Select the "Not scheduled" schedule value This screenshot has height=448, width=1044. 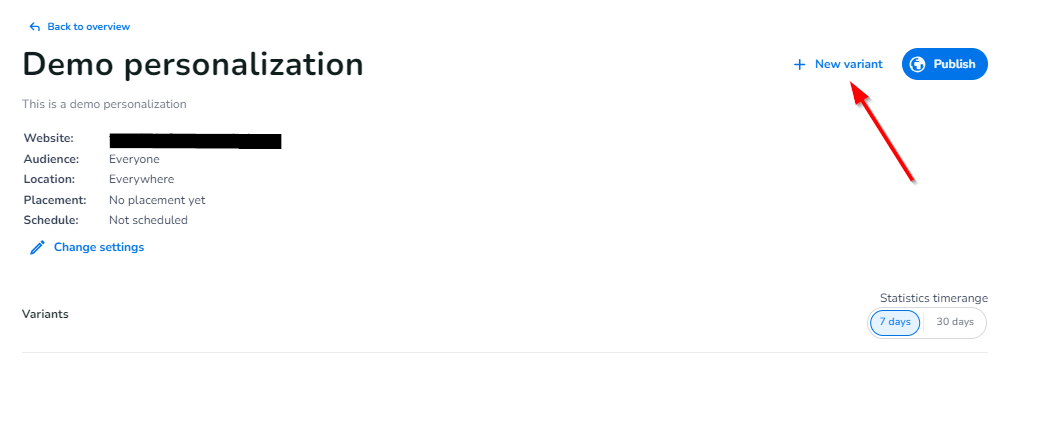[x=148, y=220]
